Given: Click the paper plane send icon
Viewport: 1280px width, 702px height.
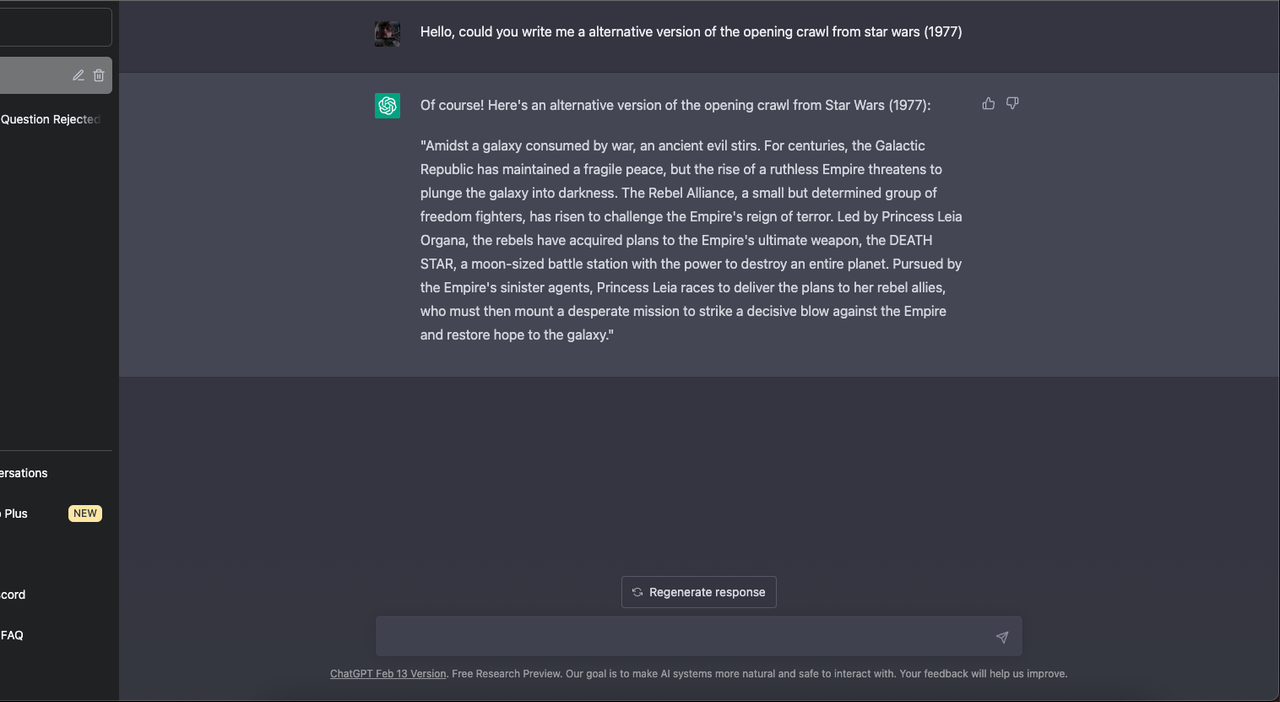Looking at the screenshot, I should tap(1002, 637).
